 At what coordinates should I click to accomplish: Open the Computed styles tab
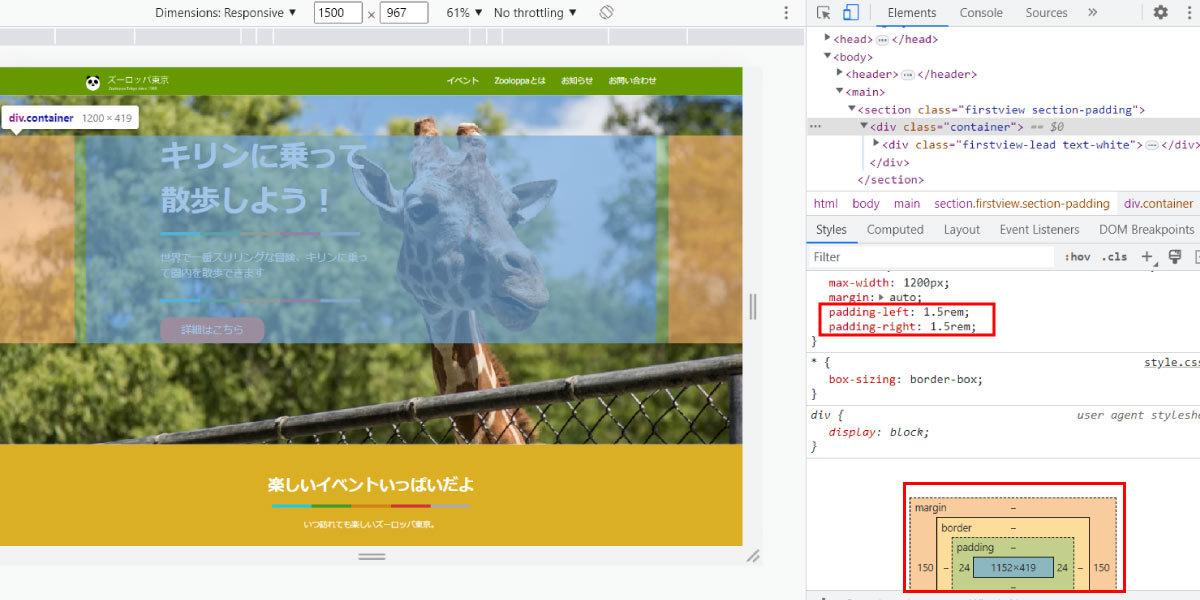click(x=895, y=230)
